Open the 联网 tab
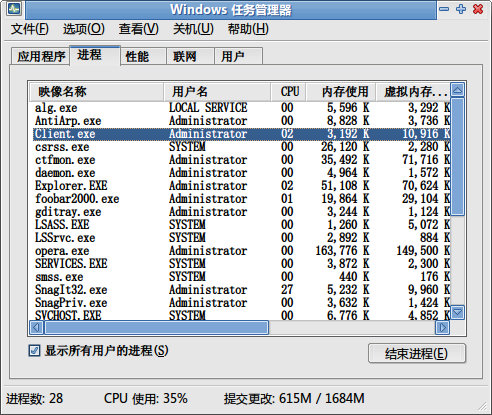 point(190,56)
